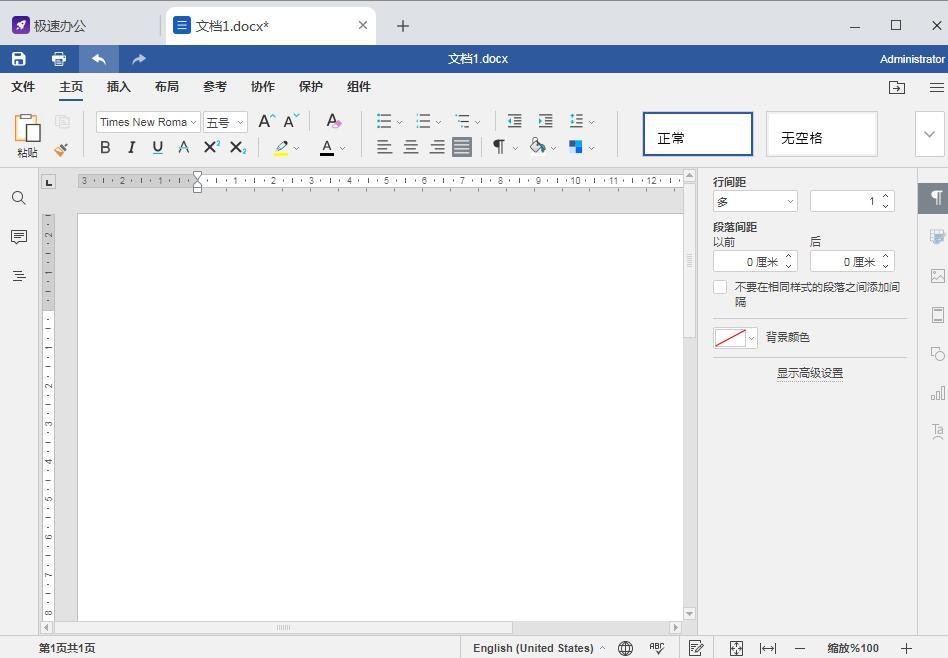948x658 pixels.
Task: Switch to the 布局 tab
Action: pyautogui.click(x=167, y=87)
